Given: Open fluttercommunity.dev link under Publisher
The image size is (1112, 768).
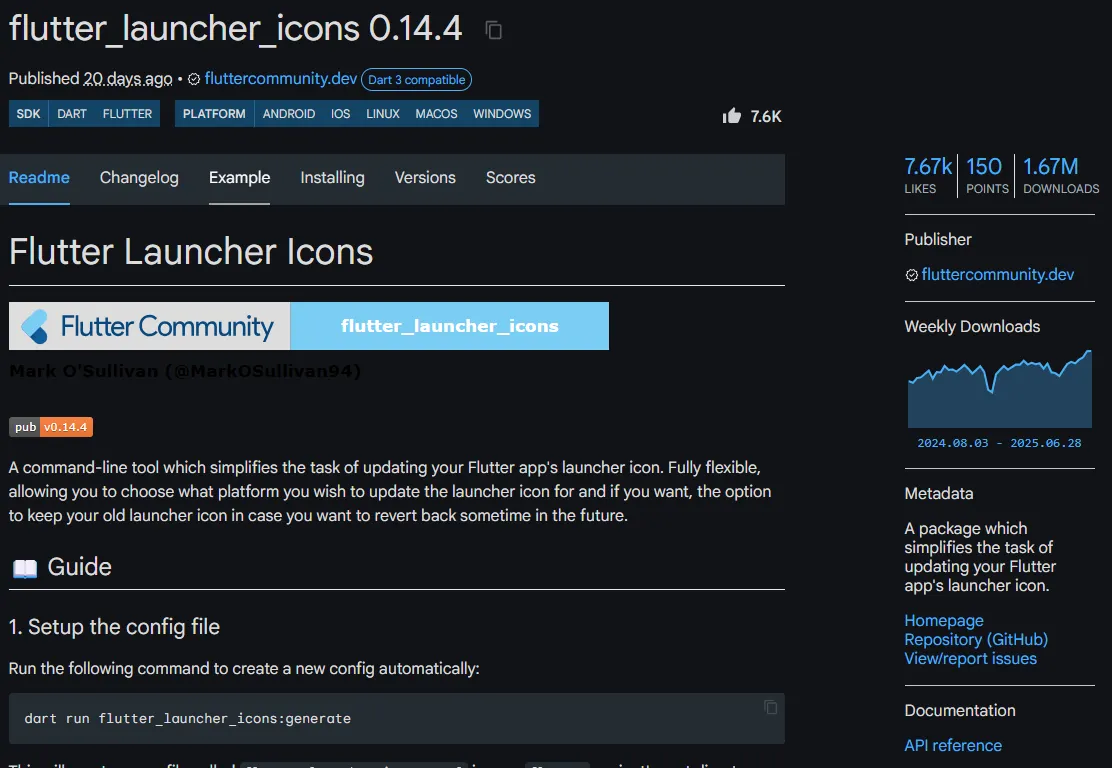Looking at the screenshot, I should [998, 274].
